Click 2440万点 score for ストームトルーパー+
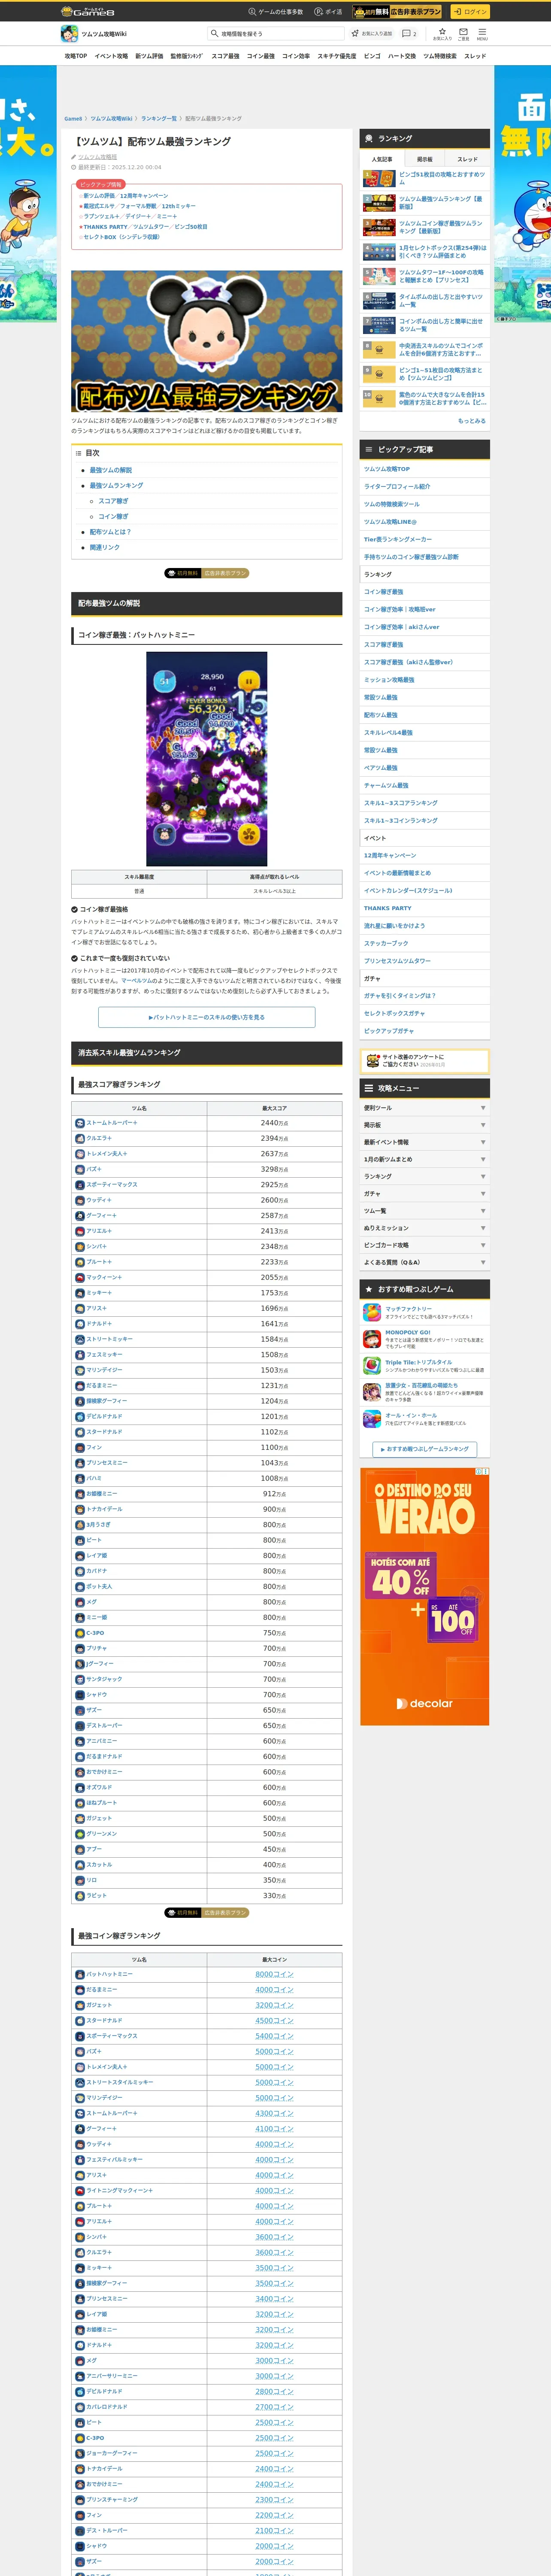 pyautogui.click(x=274, y=1123)
